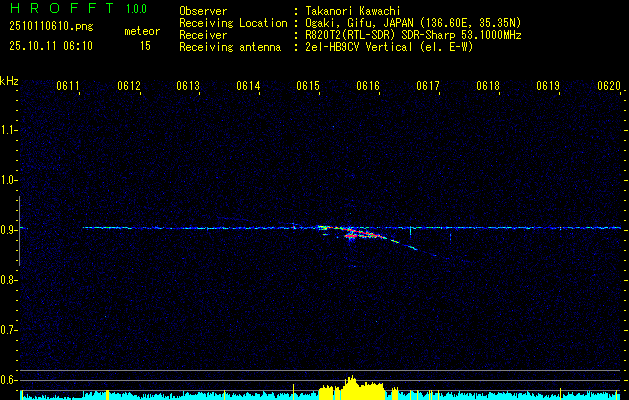Click the 0.8 kHz axis label
Screen dimensions: 629x400
click(x=8, y=280)
